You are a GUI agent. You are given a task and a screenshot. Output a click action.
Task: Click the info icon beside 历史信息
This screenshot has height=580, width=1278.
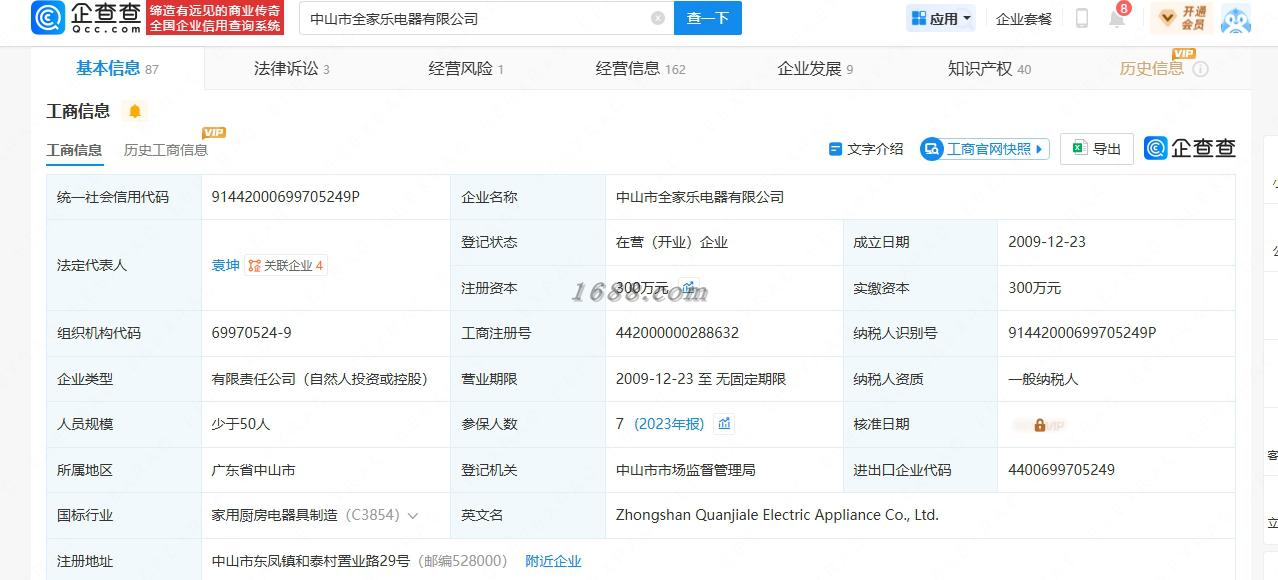click(x=1201, y=69)
